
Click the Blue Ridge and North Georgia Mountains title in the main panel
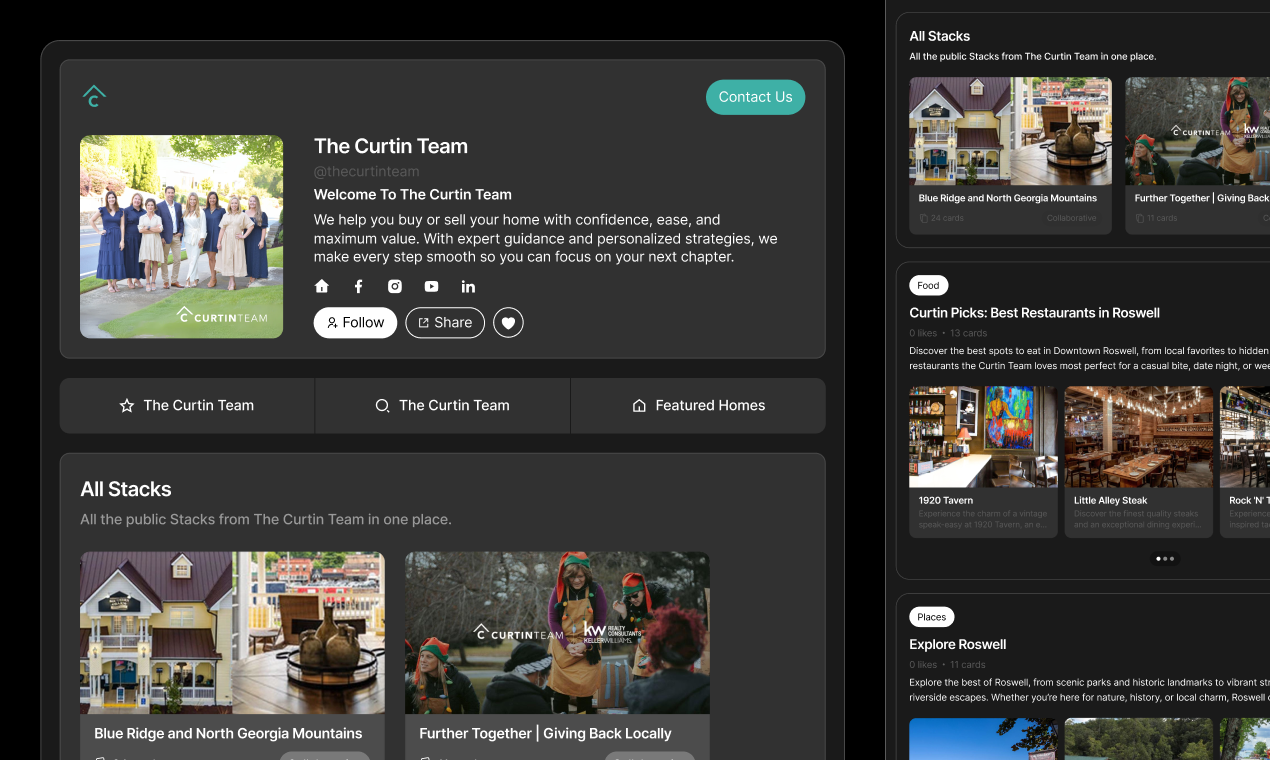tap(228, 733)
